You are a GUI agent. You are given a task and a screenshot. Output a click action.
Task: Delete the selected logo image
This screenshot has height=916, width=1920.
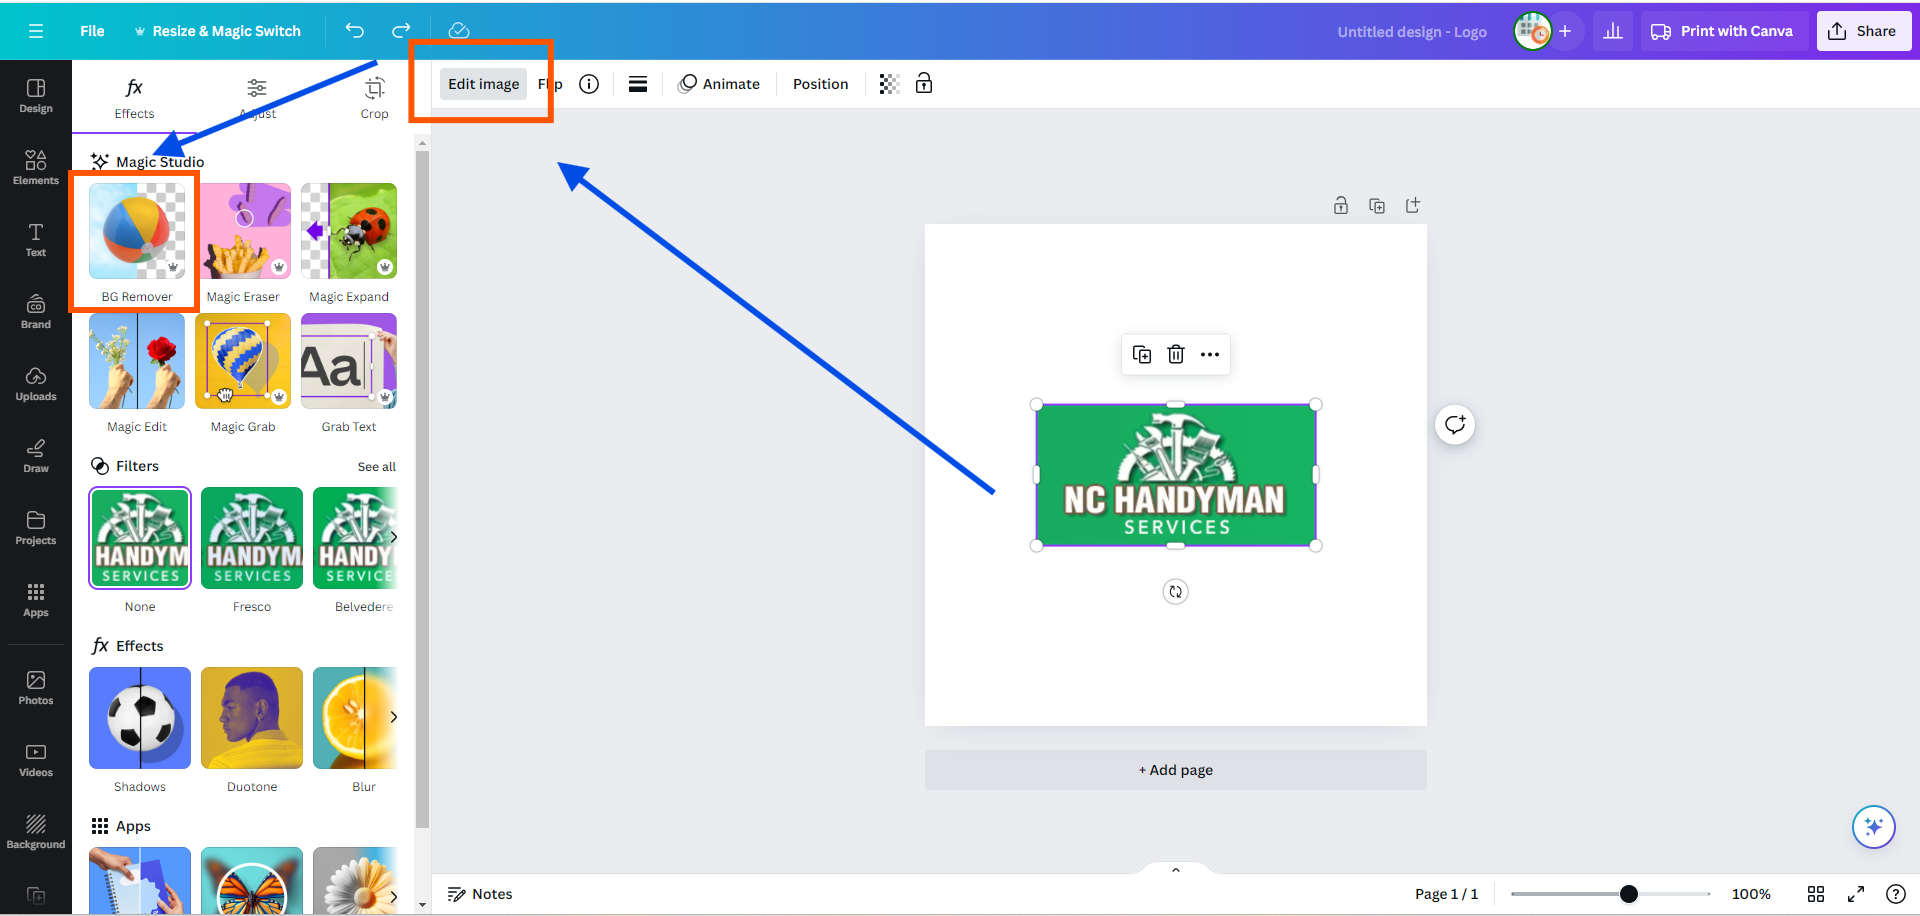pyautogui.click(x=1176, y=354)
